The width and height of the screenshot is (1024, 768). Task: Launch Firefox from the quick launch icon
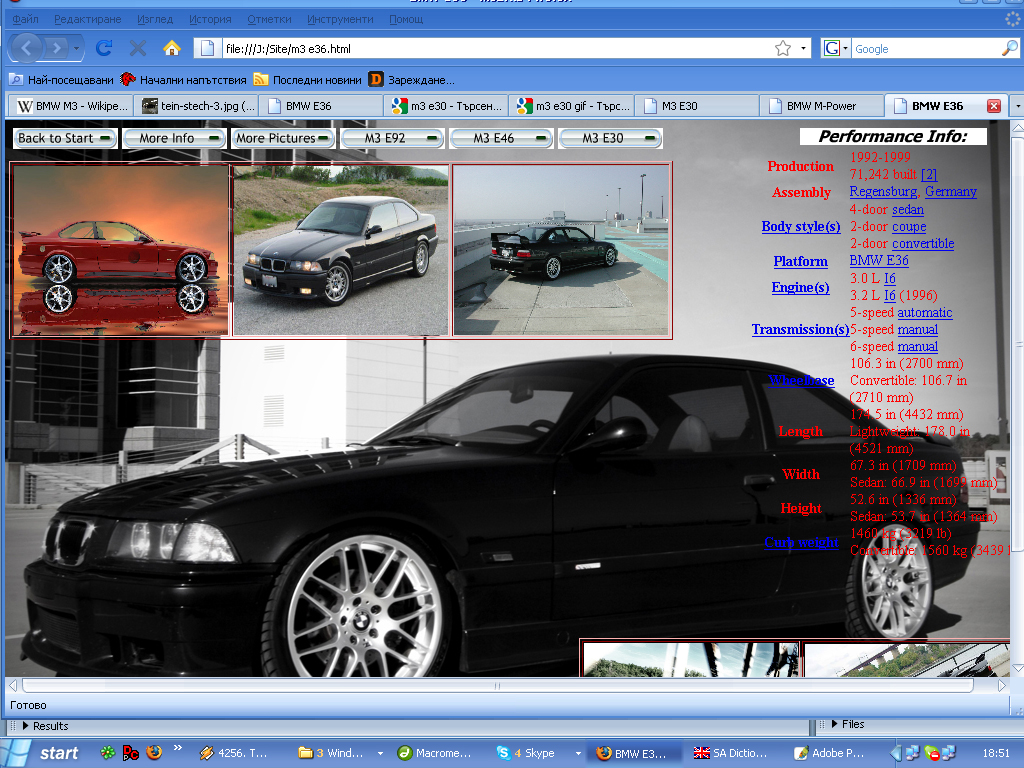tap(154, 752)
